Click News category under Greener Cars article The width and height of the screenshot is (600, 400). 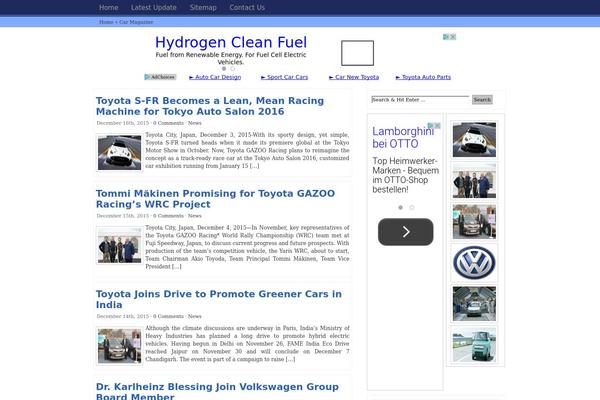click(194, 316)
